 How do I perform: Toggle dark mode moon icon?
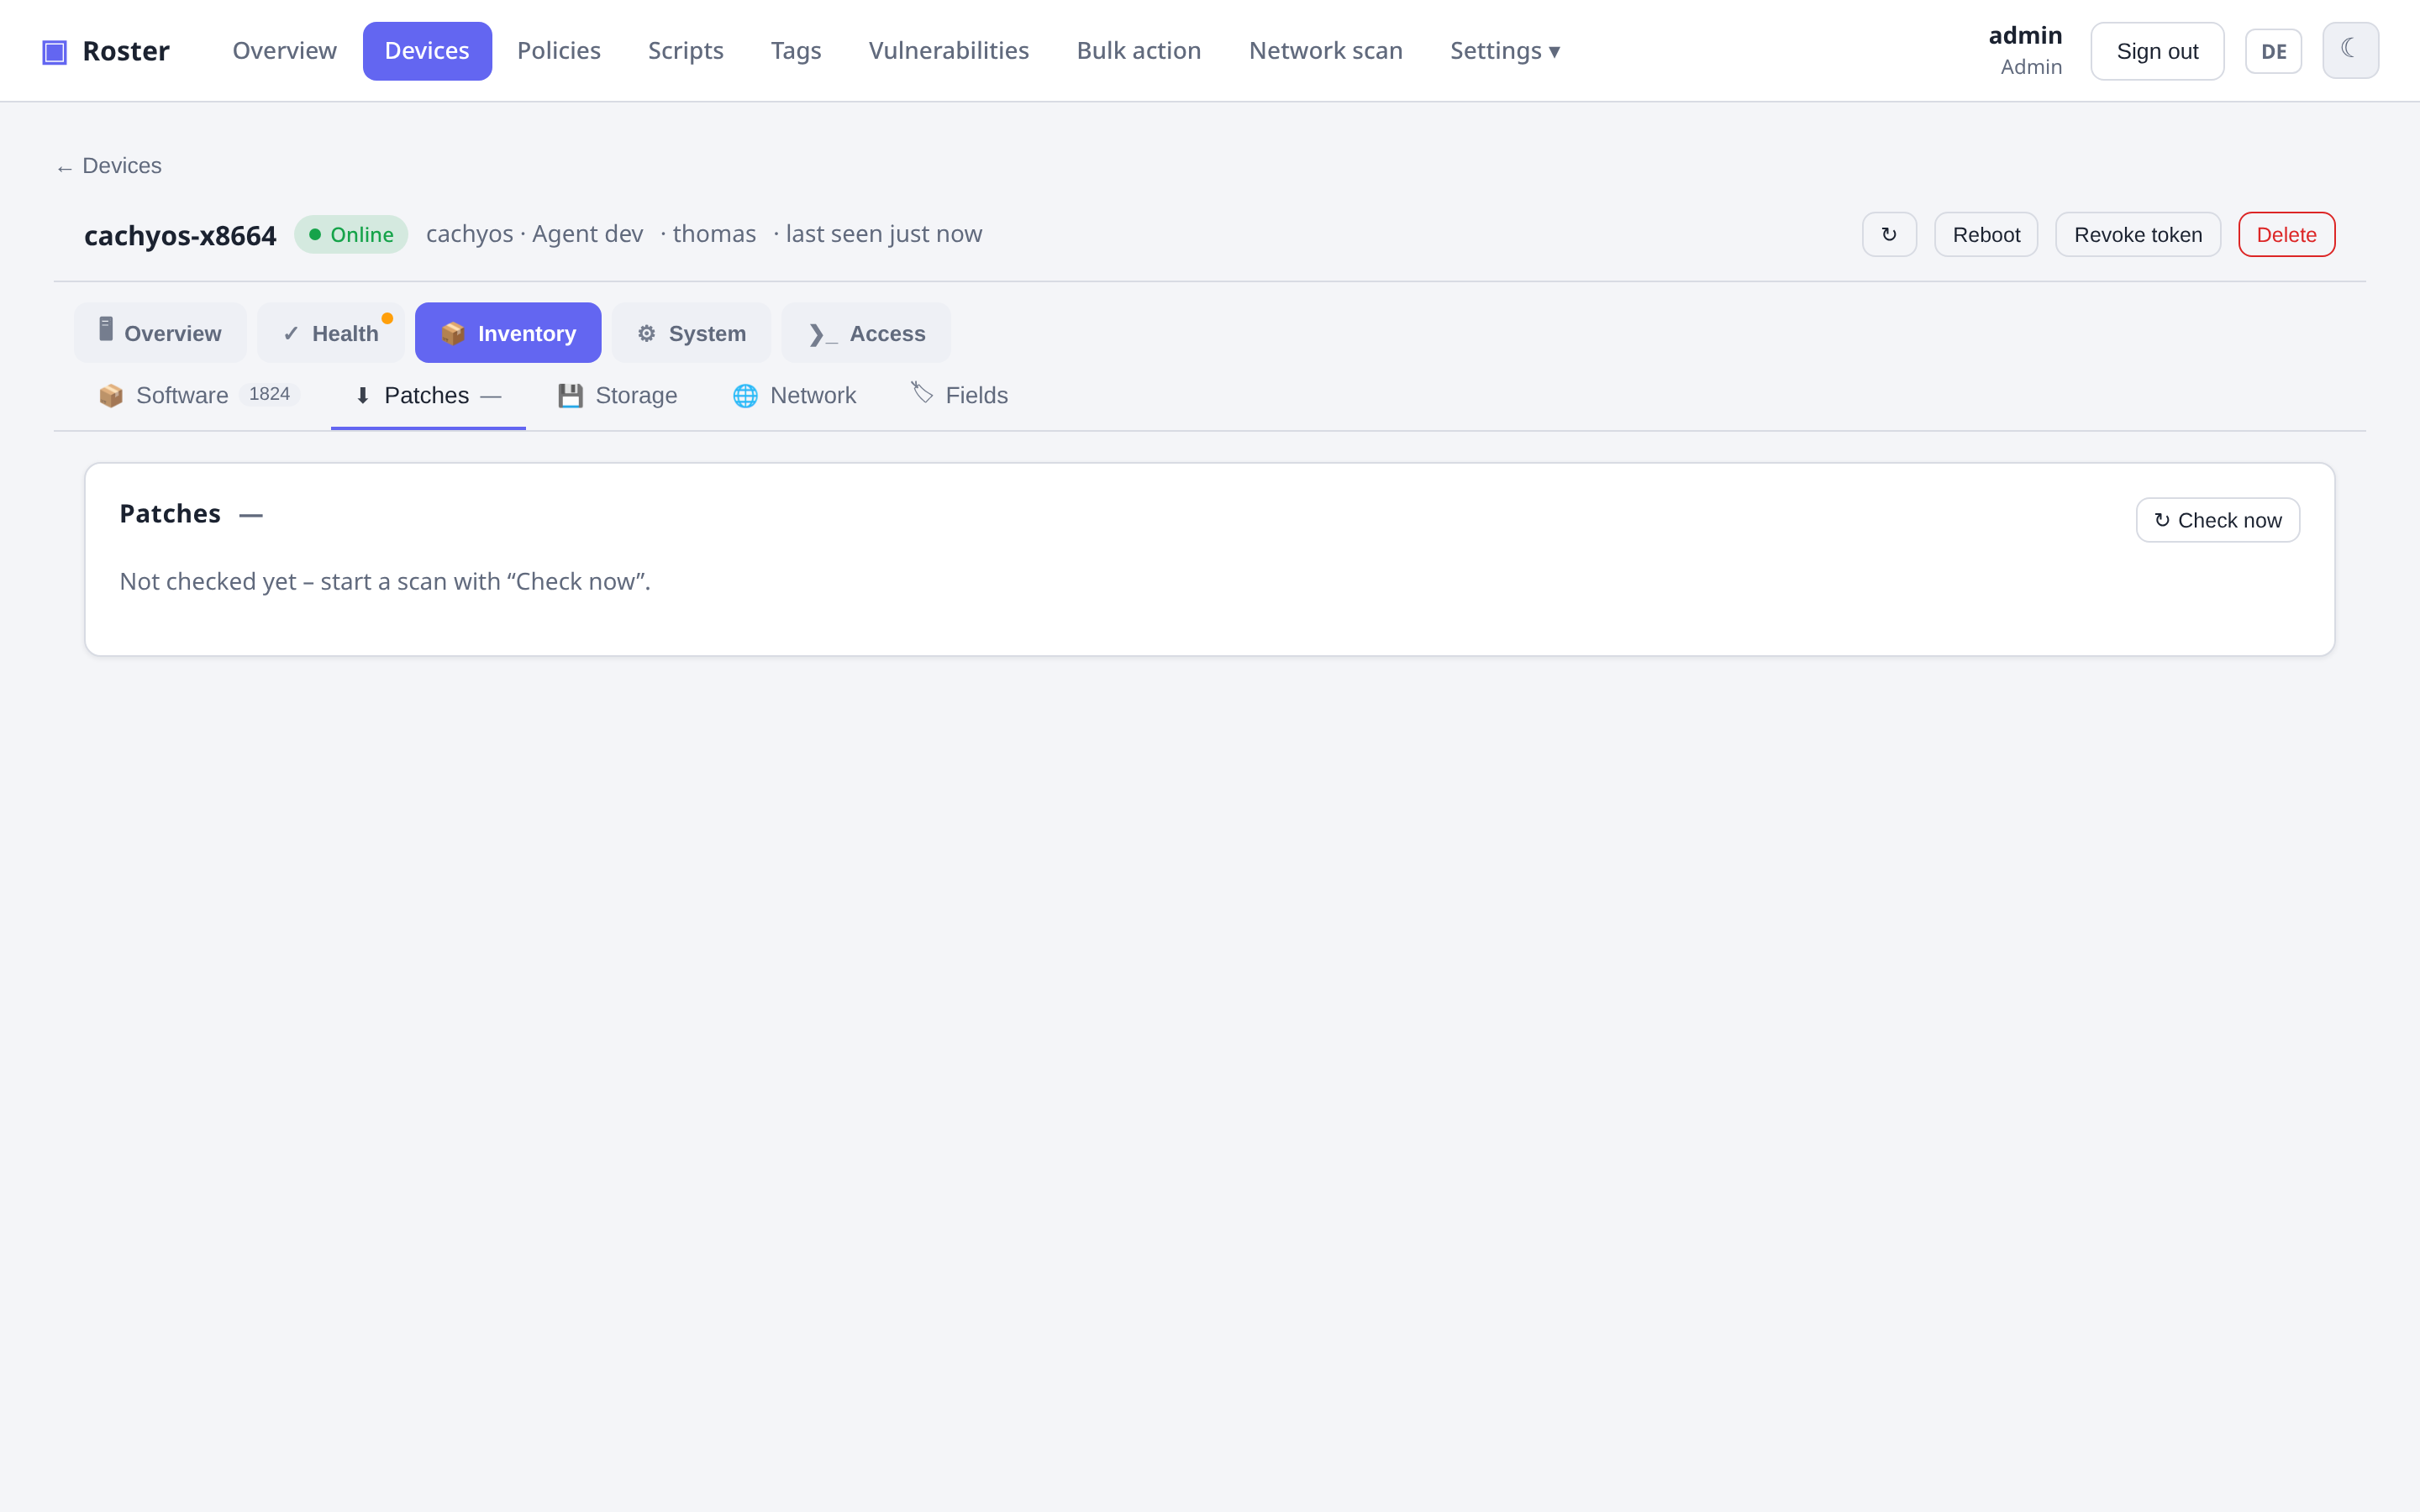(2350, 50)
